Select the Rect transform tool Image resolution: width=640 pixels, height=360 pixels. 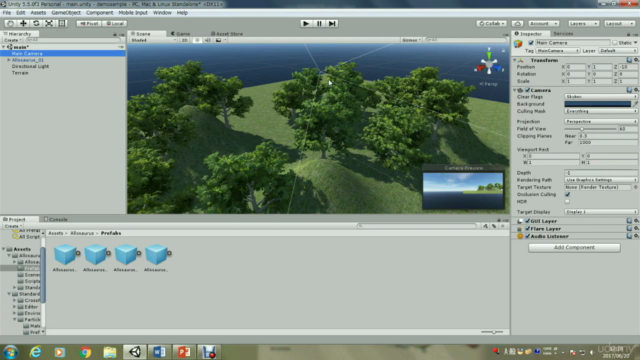pos(62,23)
